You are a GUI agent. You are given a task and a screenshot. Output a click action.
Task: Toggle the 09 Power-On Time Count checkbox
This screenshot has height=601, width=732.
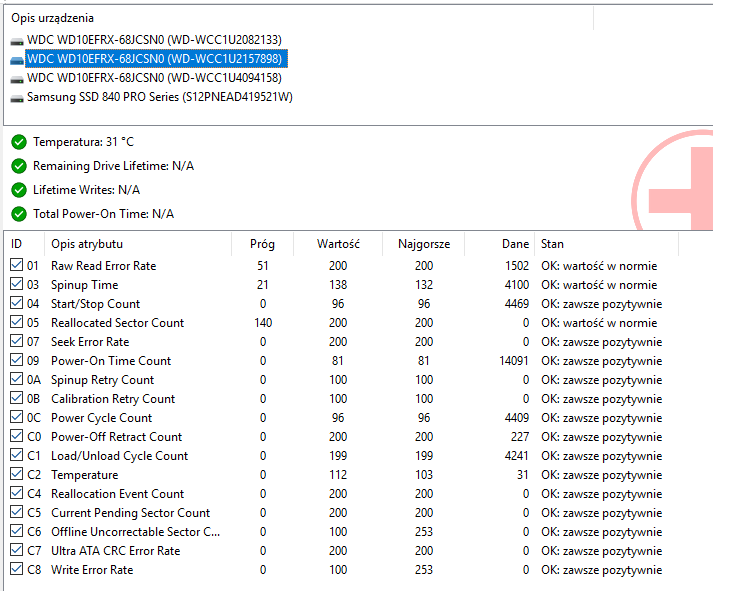[16, 360]
